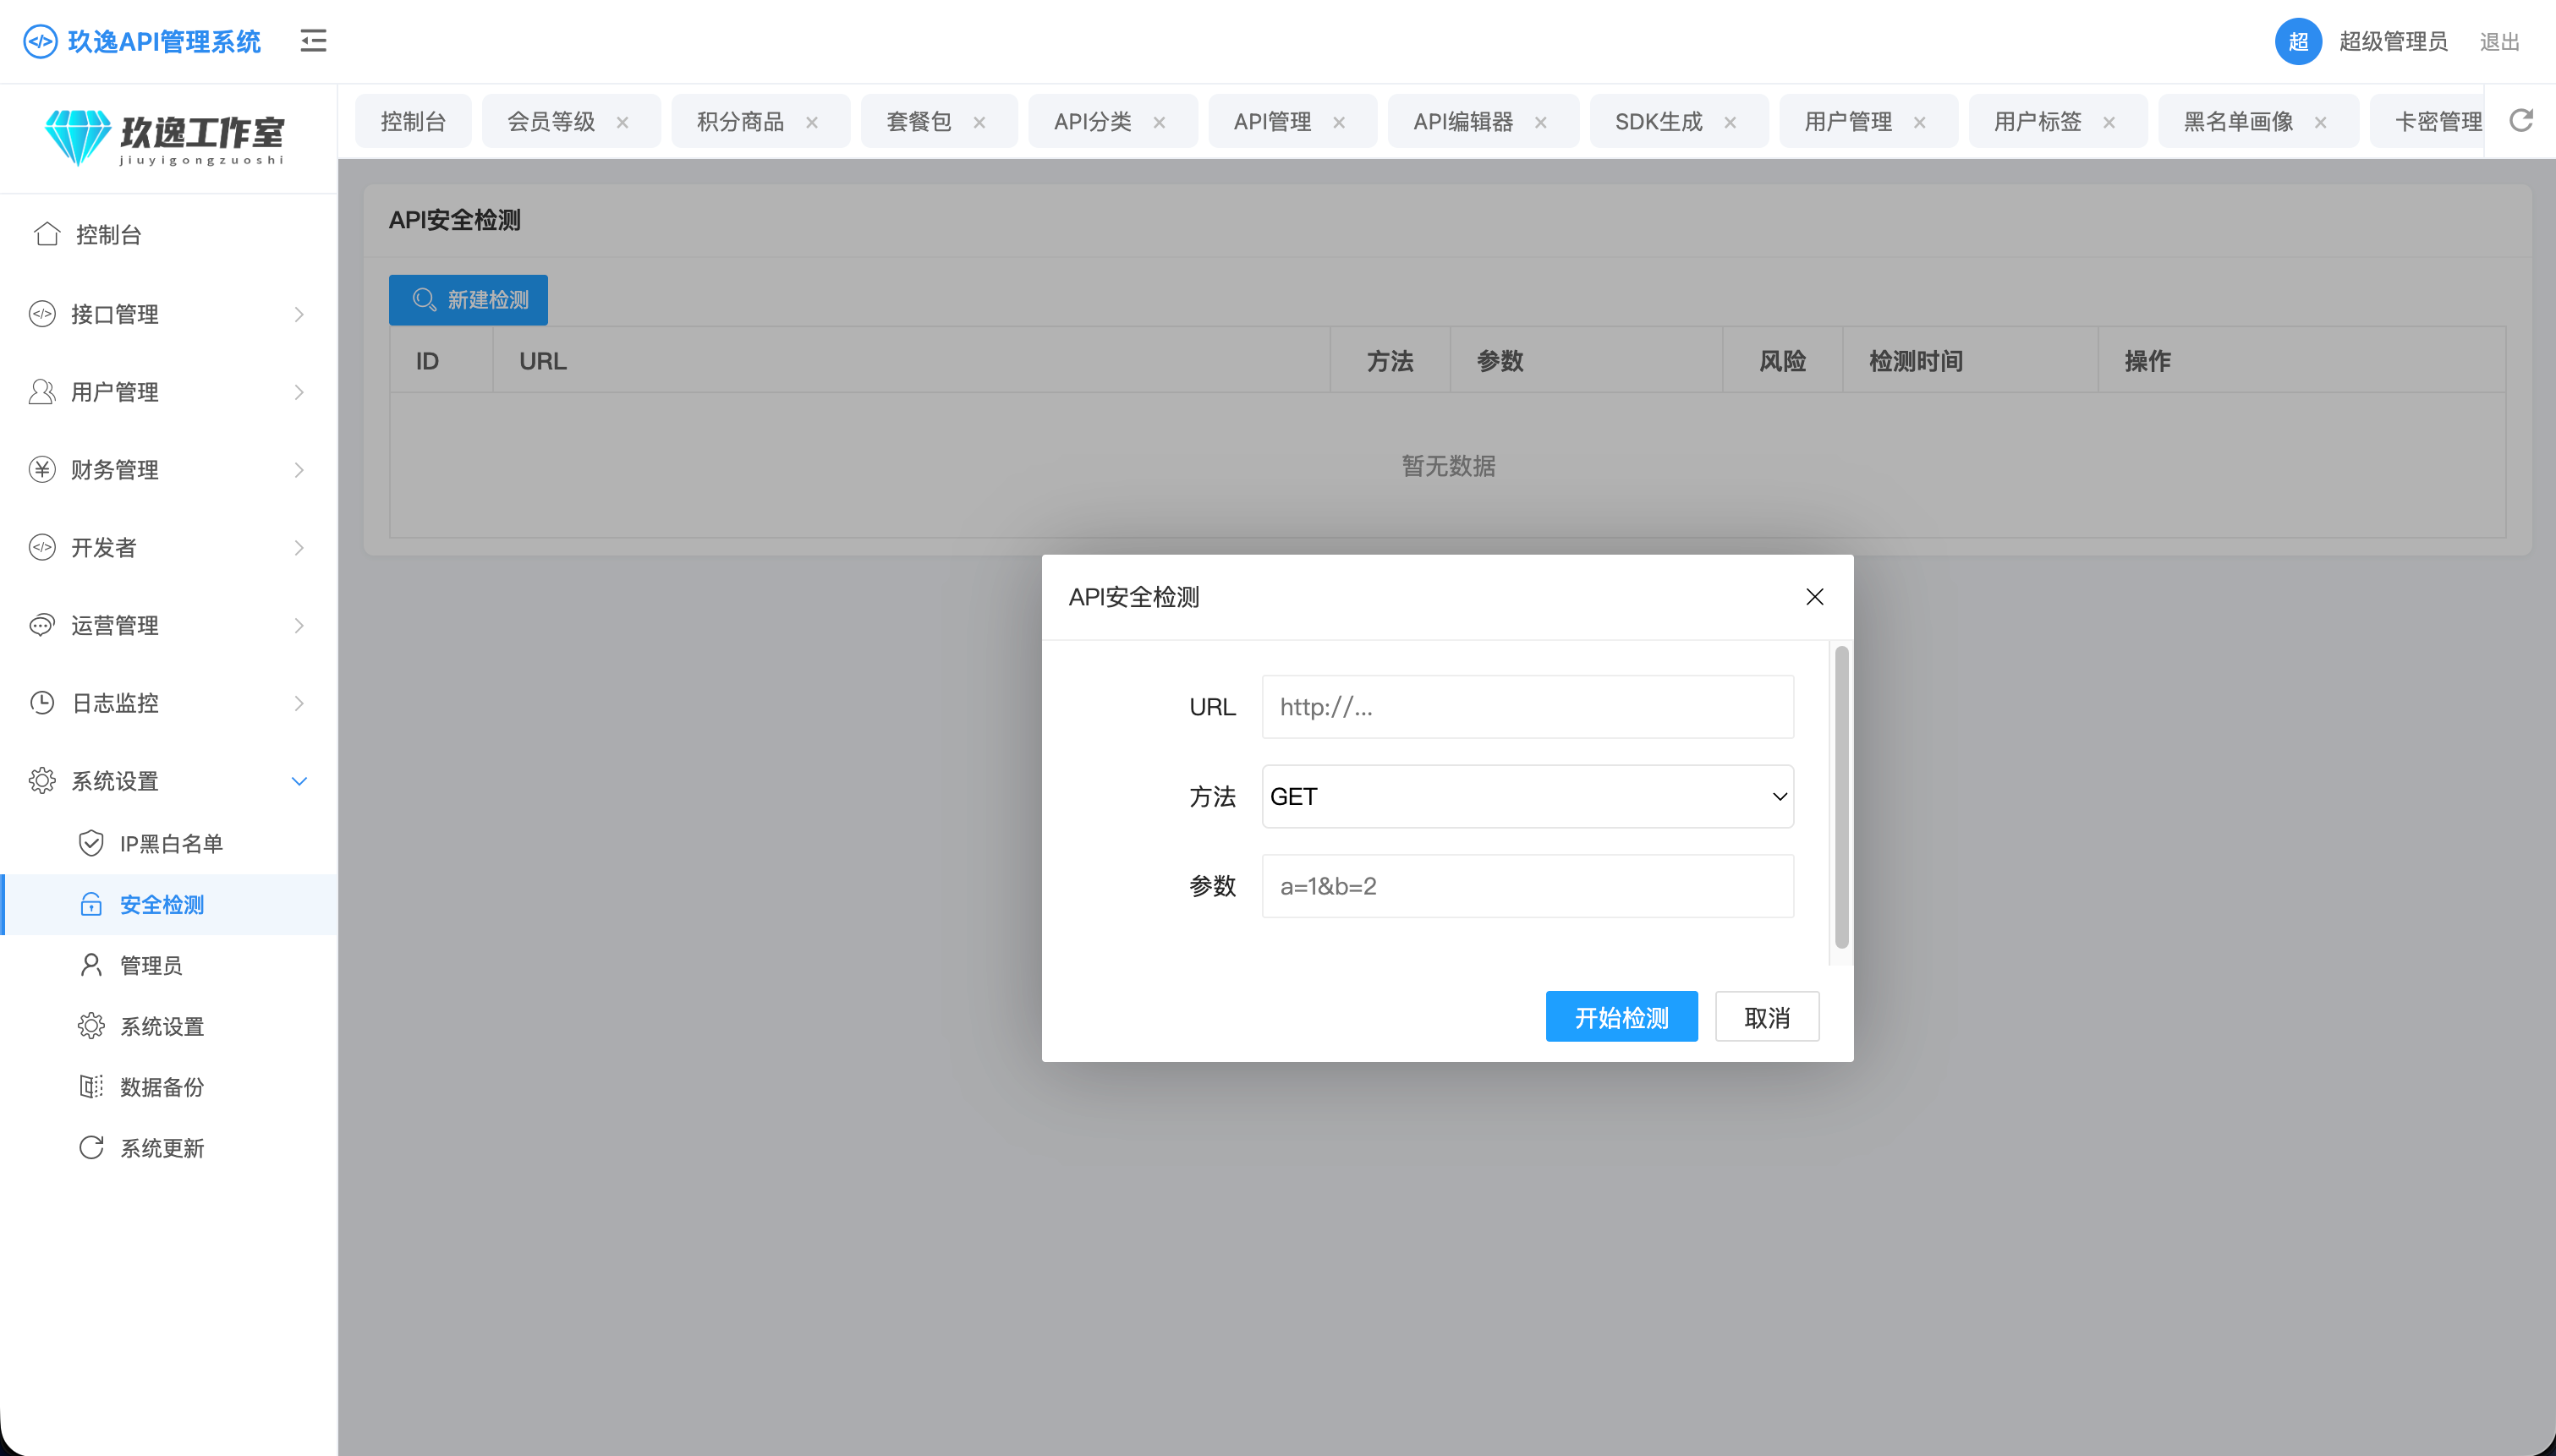Close the 积分商品 tab
2556x1456 pixels.
[x=812, y=122]
